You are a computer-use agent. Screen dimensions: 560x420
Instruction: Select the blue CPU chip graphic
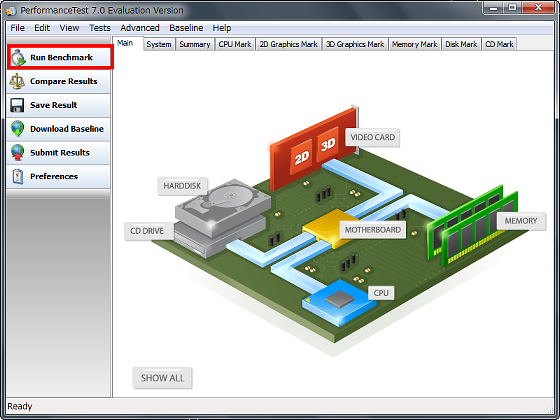point(339,303)
